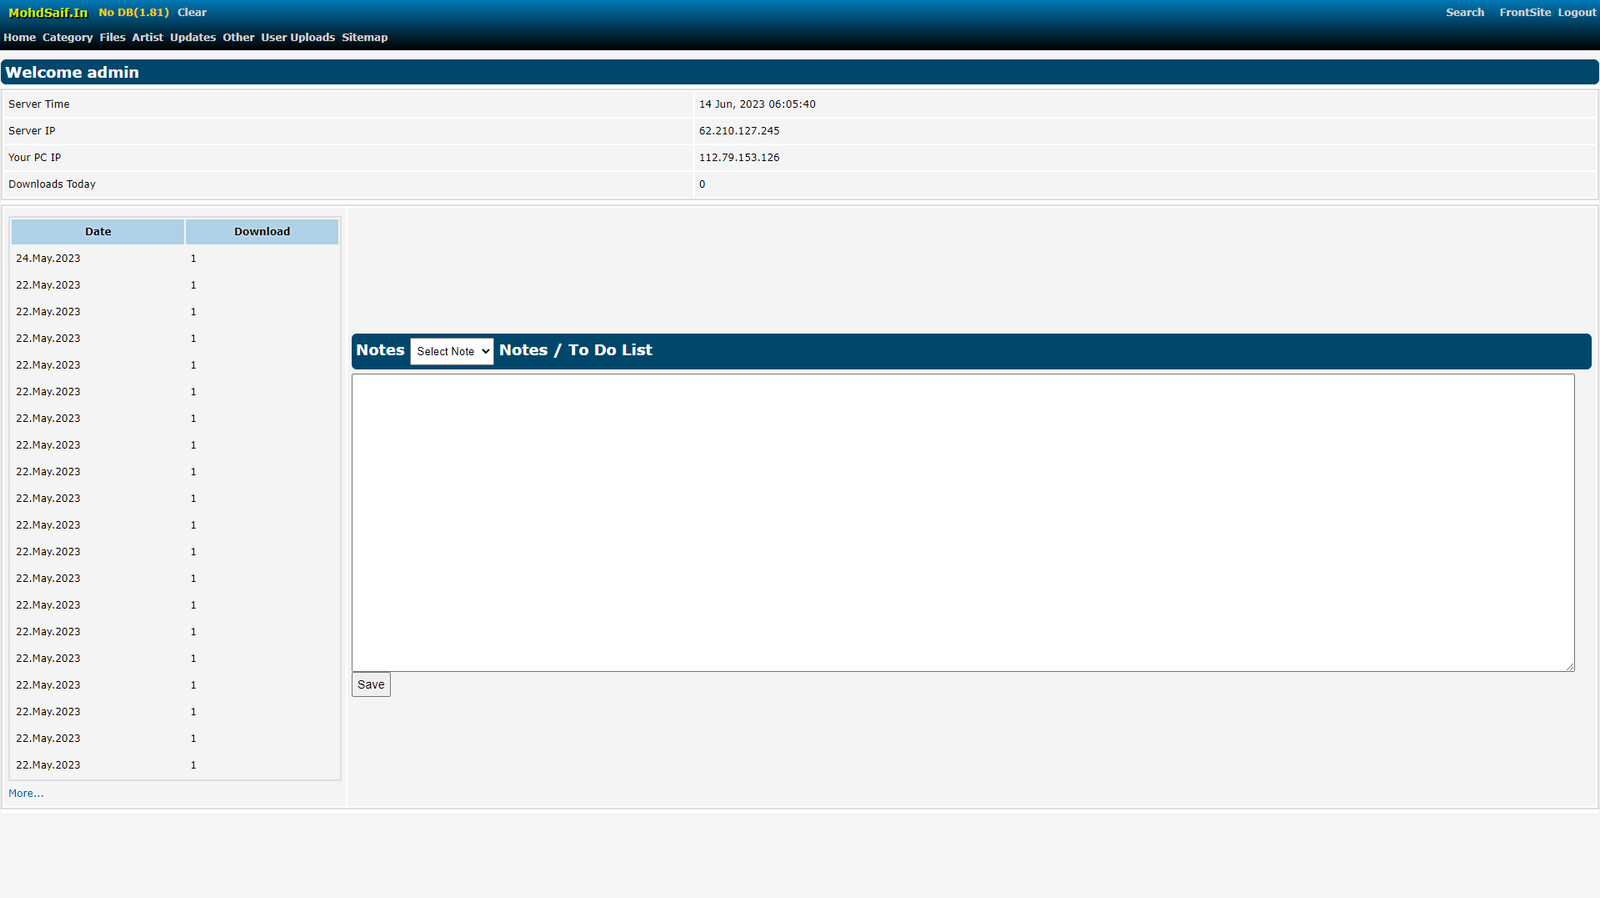Open the Sitemap page
Screen dimensions: 1600x898
(x=364, y=37)
